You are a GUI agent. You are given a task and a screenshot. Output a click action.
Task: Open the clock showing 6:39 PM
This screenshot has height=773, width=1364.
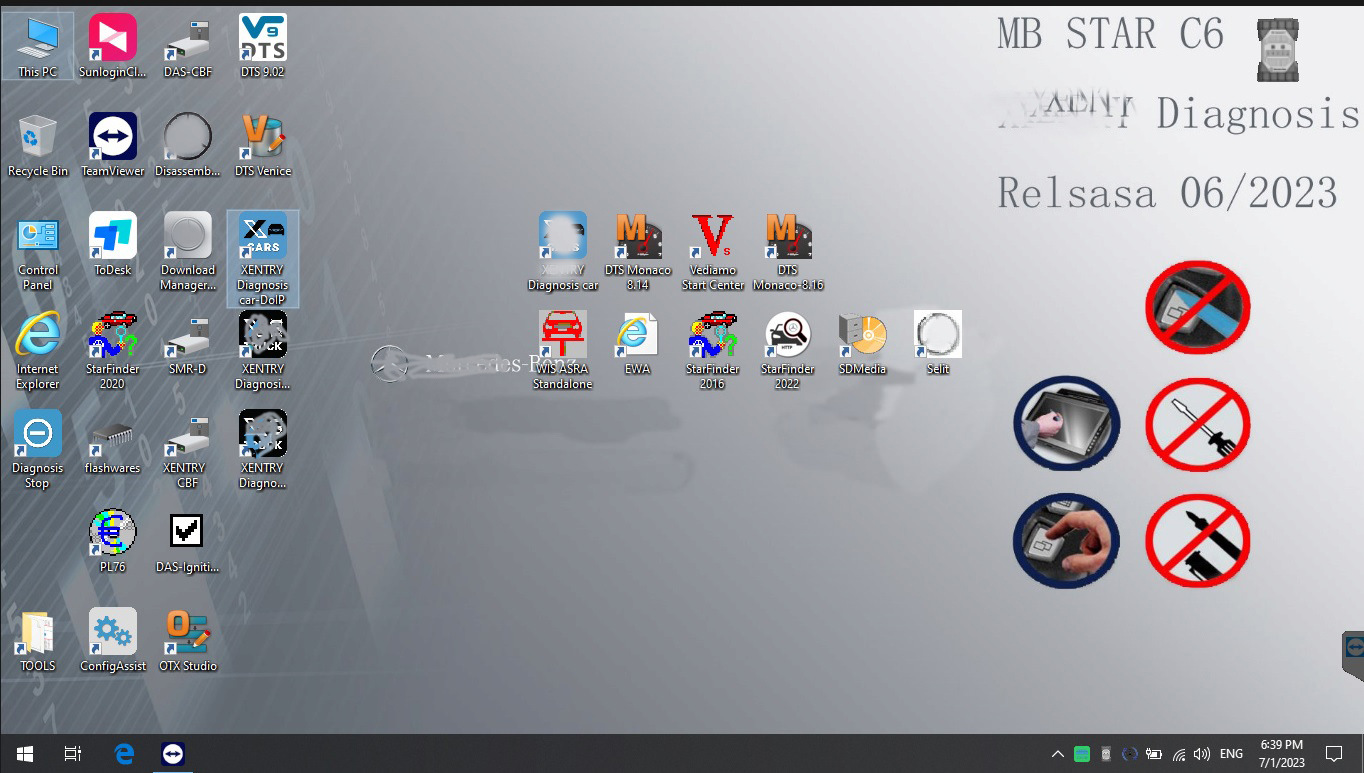tap(1281, 754)
